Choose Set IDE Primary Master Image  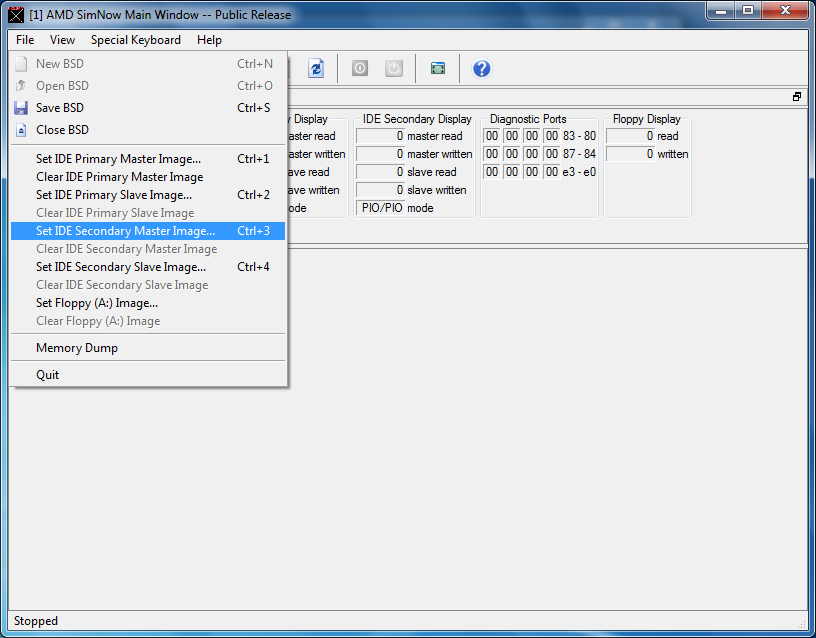click(x=148, y=159)
